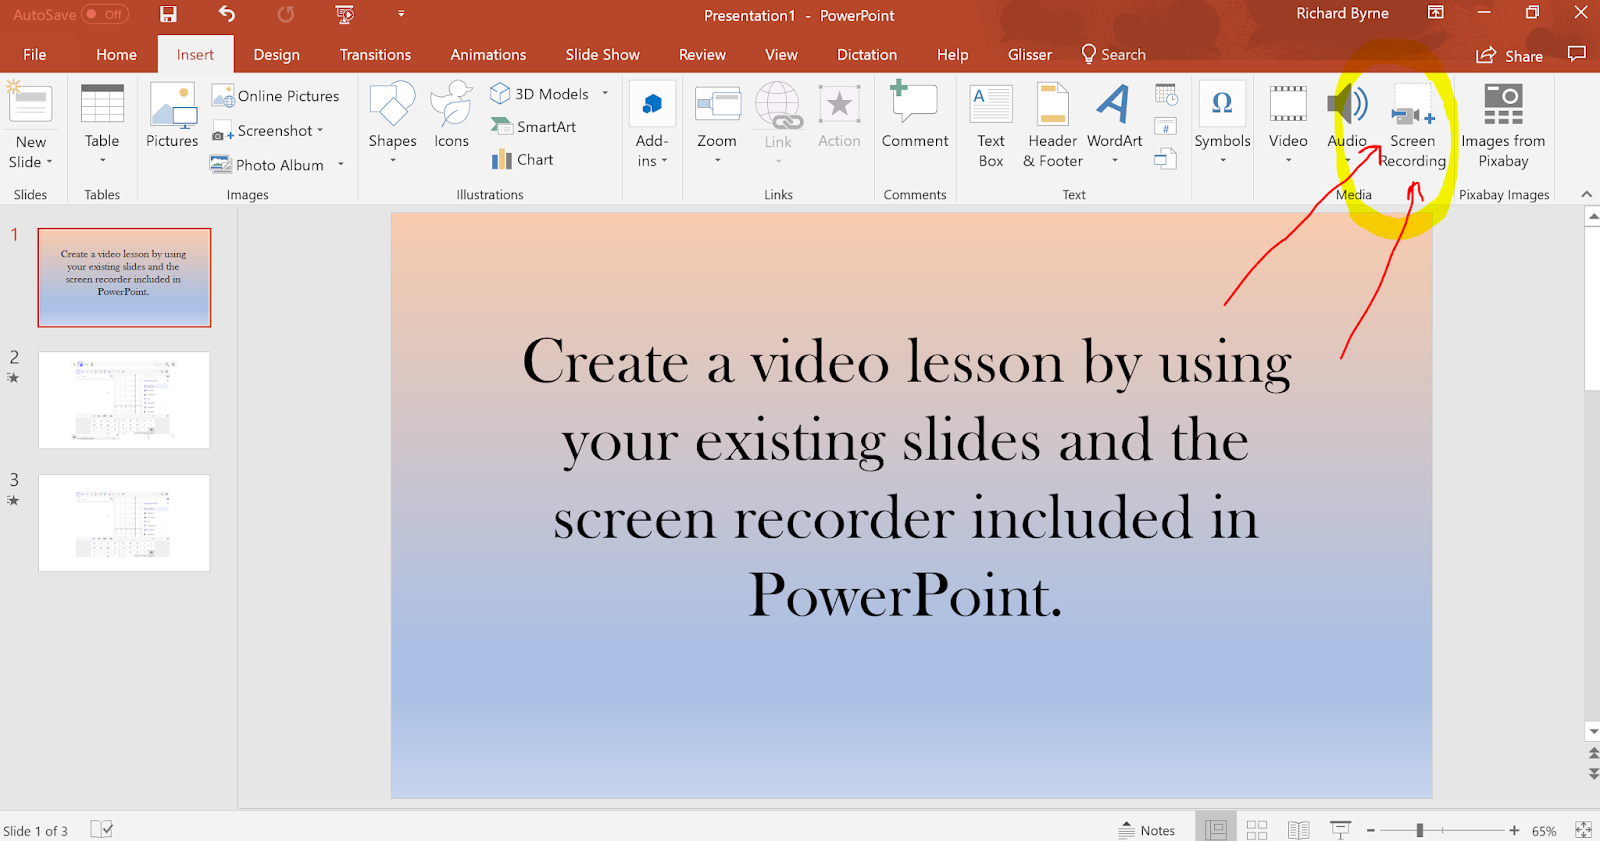
Task: Switch to the Slide Show tab
Action: tap(602, 55)
